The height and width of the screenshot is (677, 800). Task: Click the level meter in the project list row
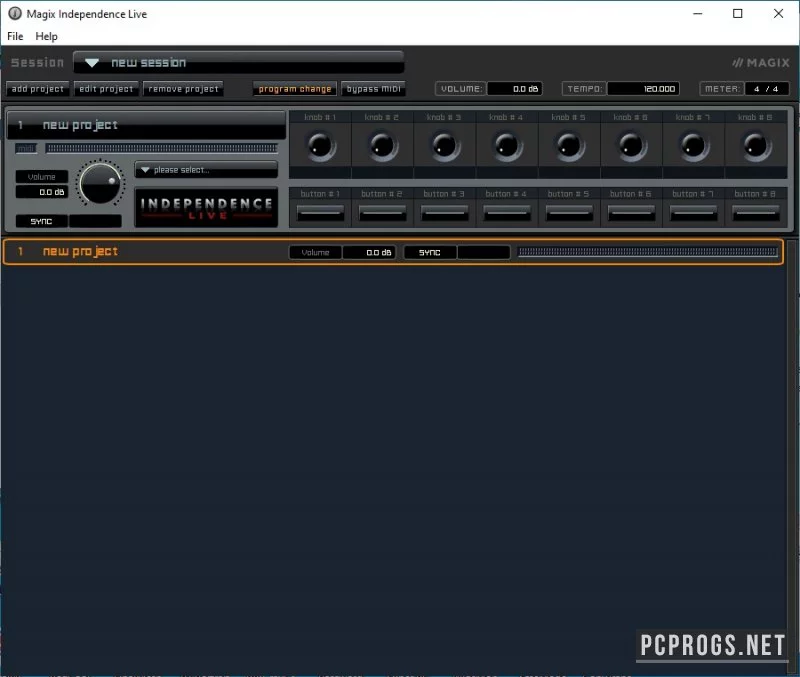click(x=647, y=252)
